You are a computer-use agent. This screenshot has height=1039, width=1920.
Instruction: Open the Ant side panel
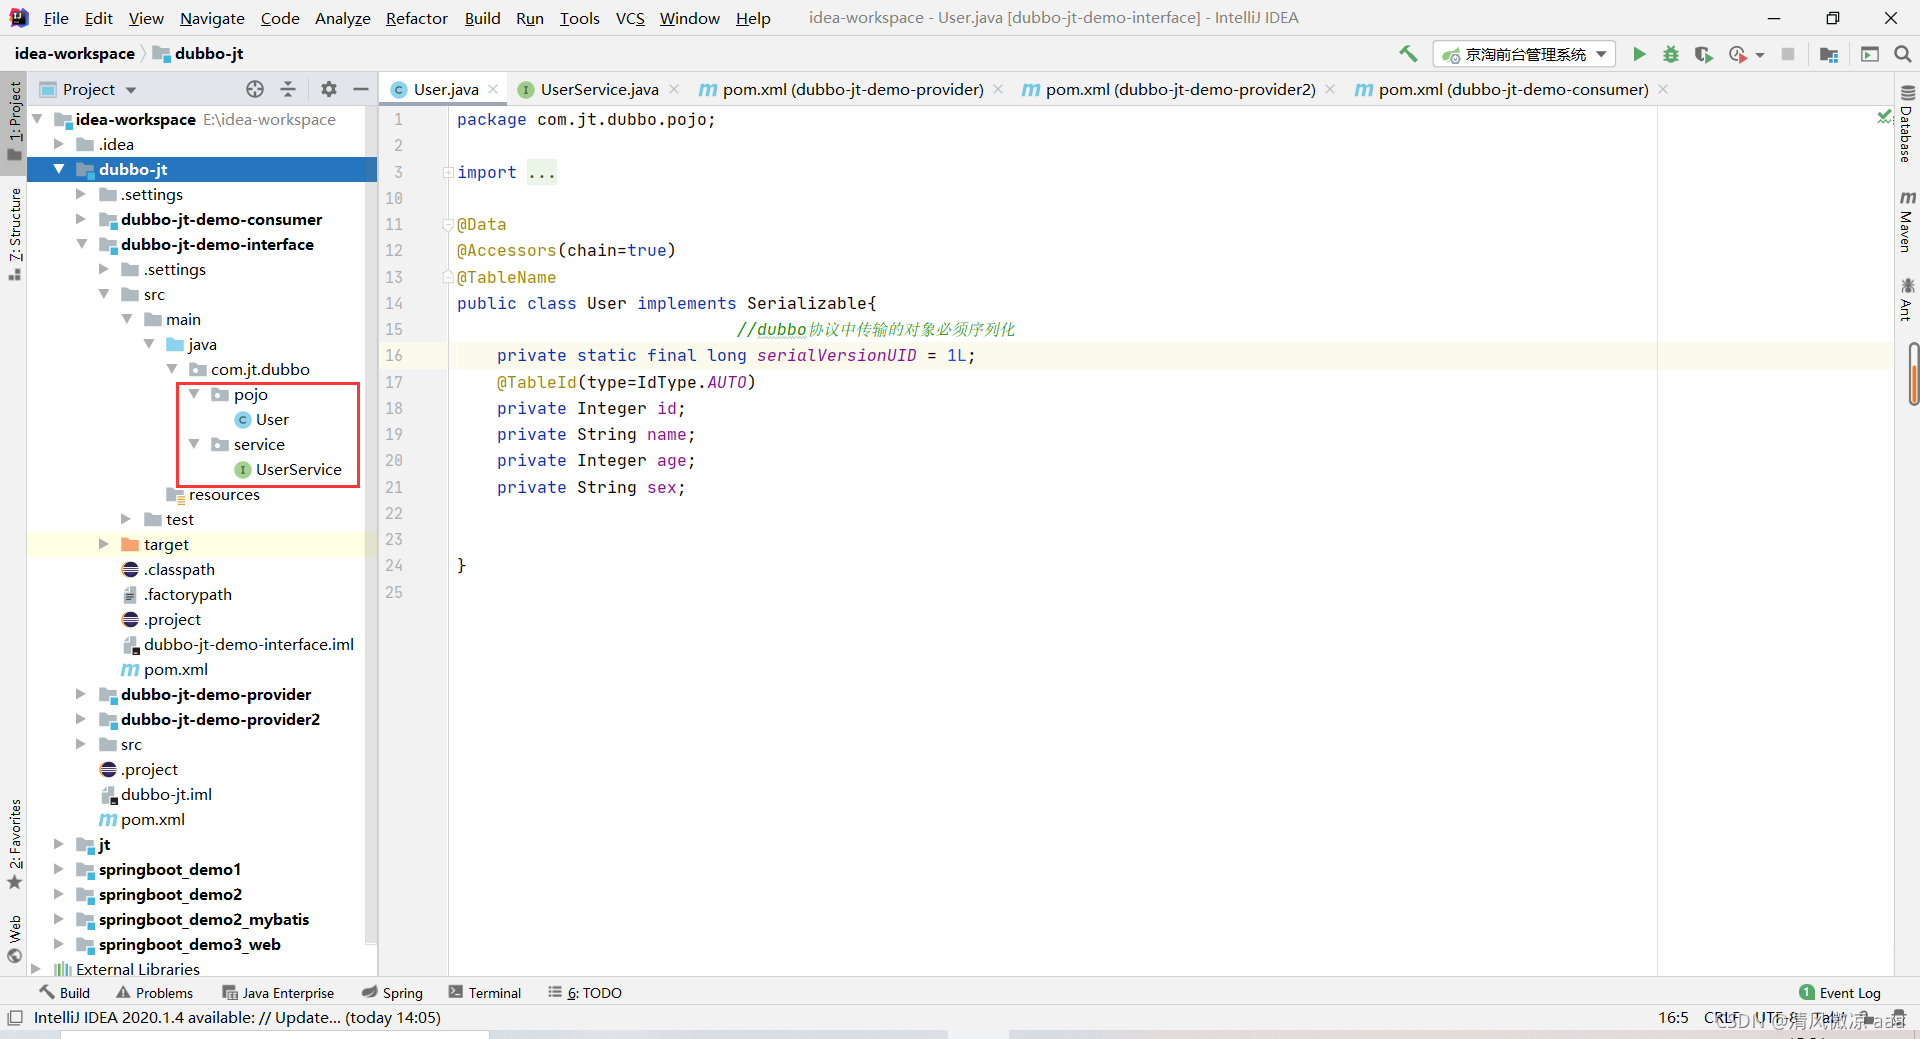(x=1907, y=299)
